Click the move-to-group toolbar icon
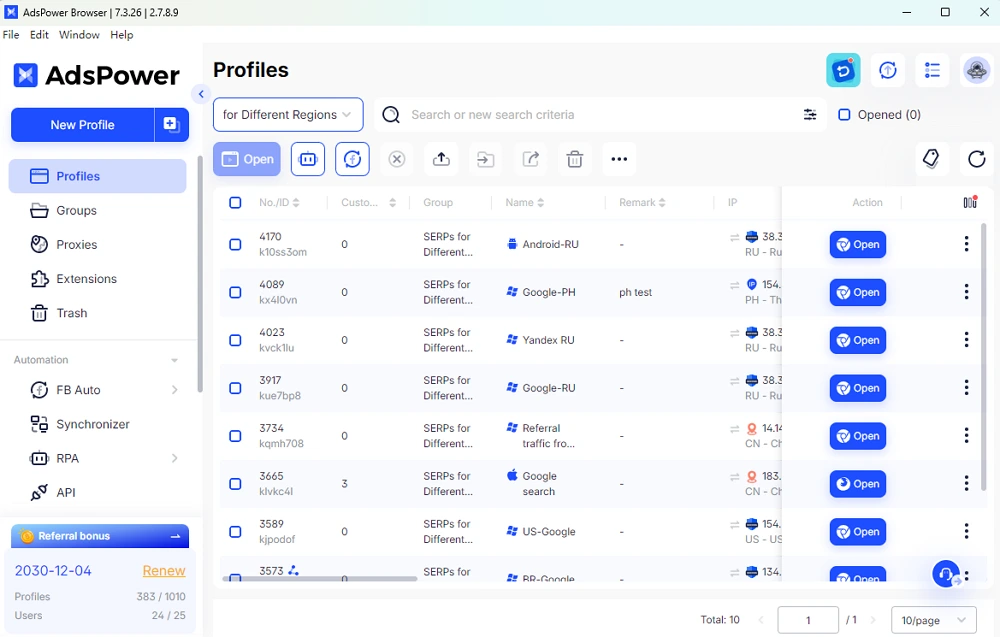Viewport: 1000px width, 637px height. point(485,159)
